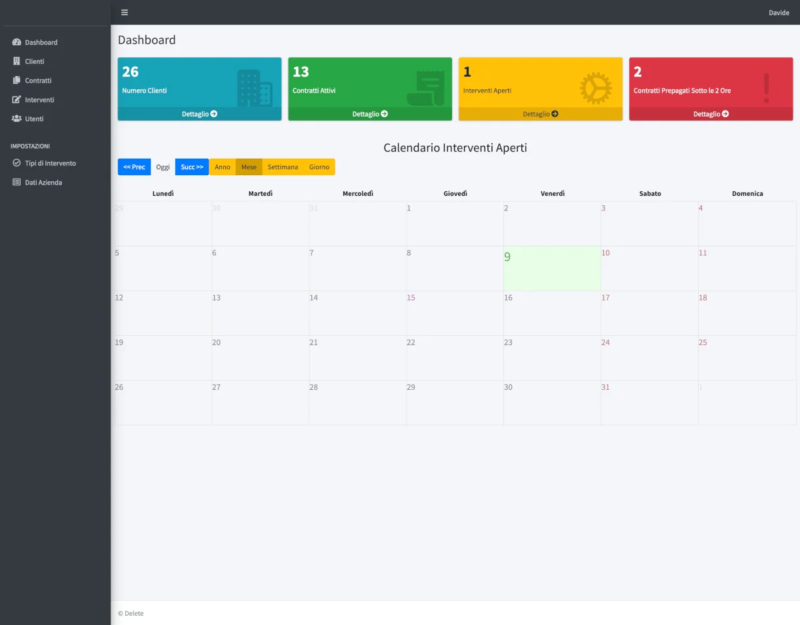Image resolution: width=800 pixels, height=625 pixels.
Task: Collapse the sidebar with the hamburger icon
Action: pos(124,13)
